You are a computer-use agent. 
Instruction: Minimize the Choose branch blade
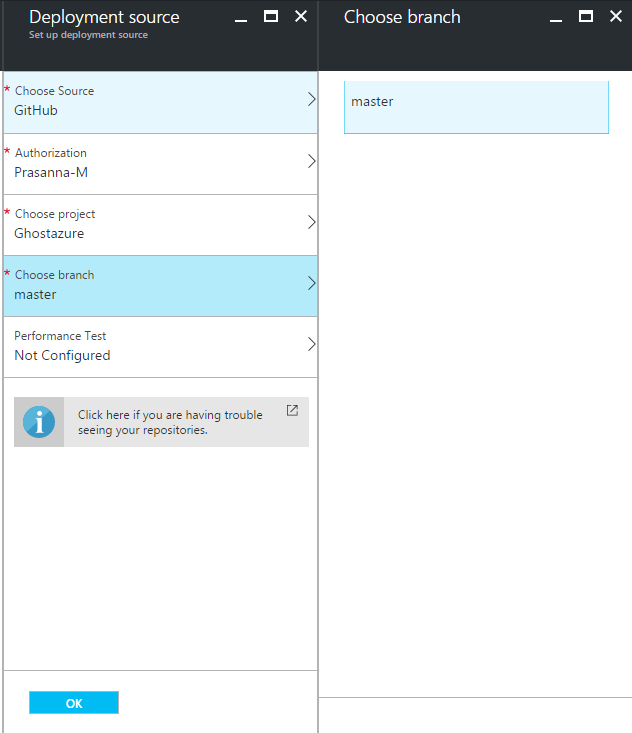pyautogui.click(x=556, y=18)
